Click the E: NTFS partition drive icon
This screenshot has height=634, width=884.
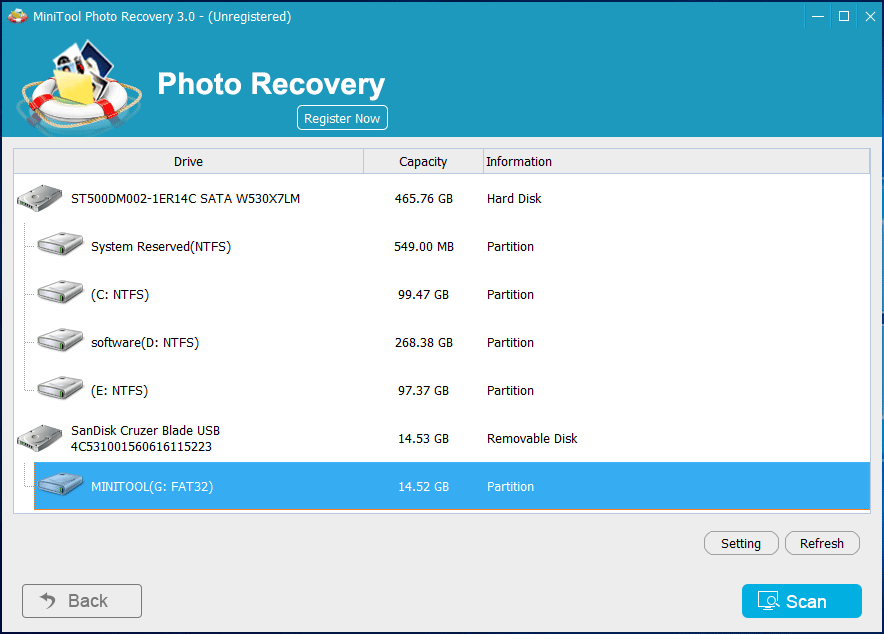[60, 390]
